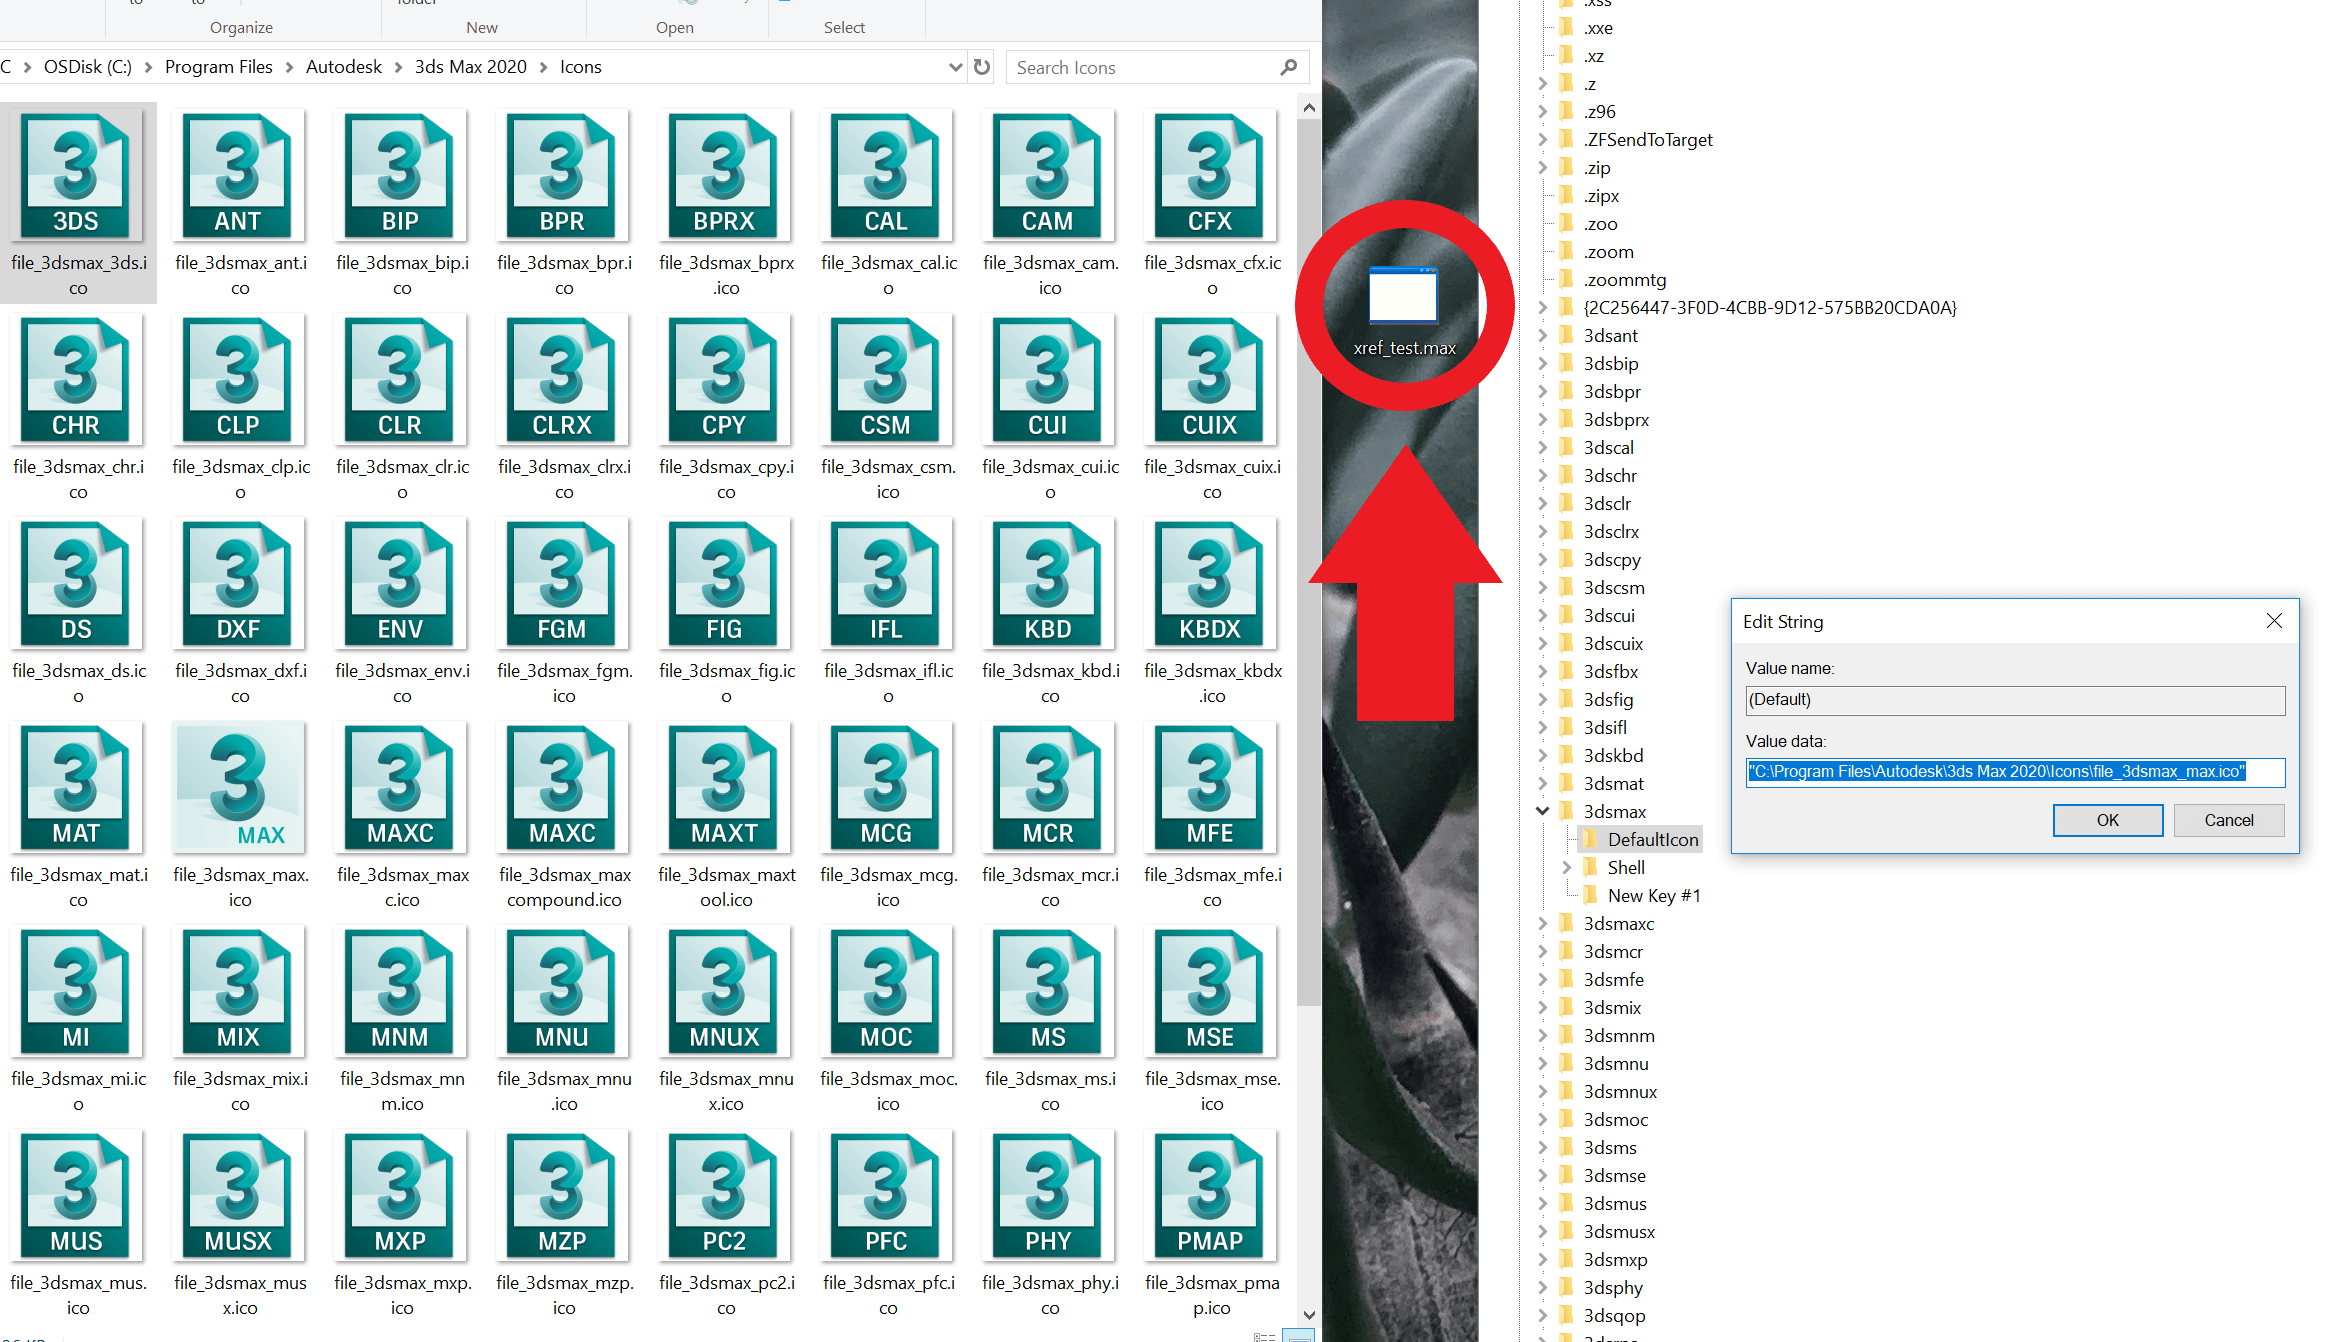The height and width of the screenshot is (1342, 2338).
Task: Click the refresh icon beside address bar
Action: [982, 67]
